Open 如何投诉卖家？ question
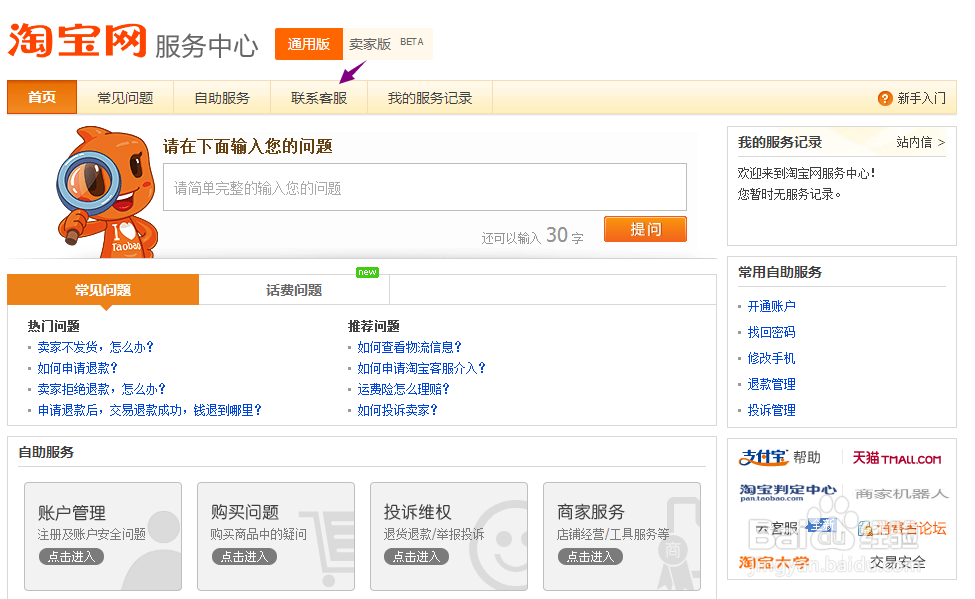 pyautogui.click(x=397, y=411)
